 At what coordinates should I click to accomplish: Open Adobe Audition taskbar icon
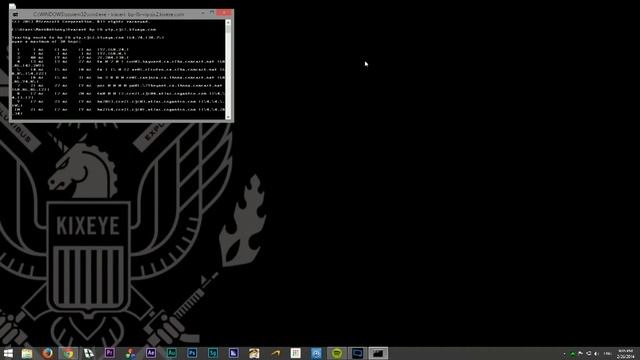(x=171, y=353)
